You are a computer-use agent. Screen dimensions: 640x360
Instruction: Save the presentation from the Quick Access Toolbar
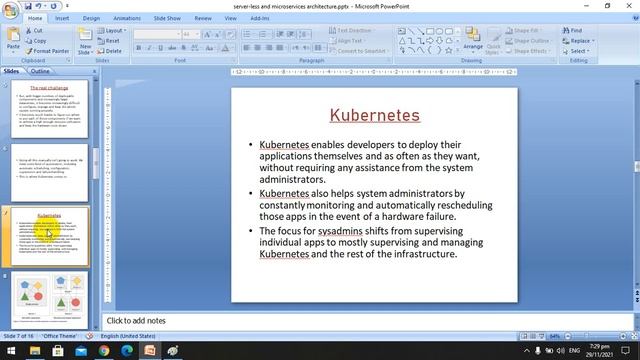tap(28, 6)
